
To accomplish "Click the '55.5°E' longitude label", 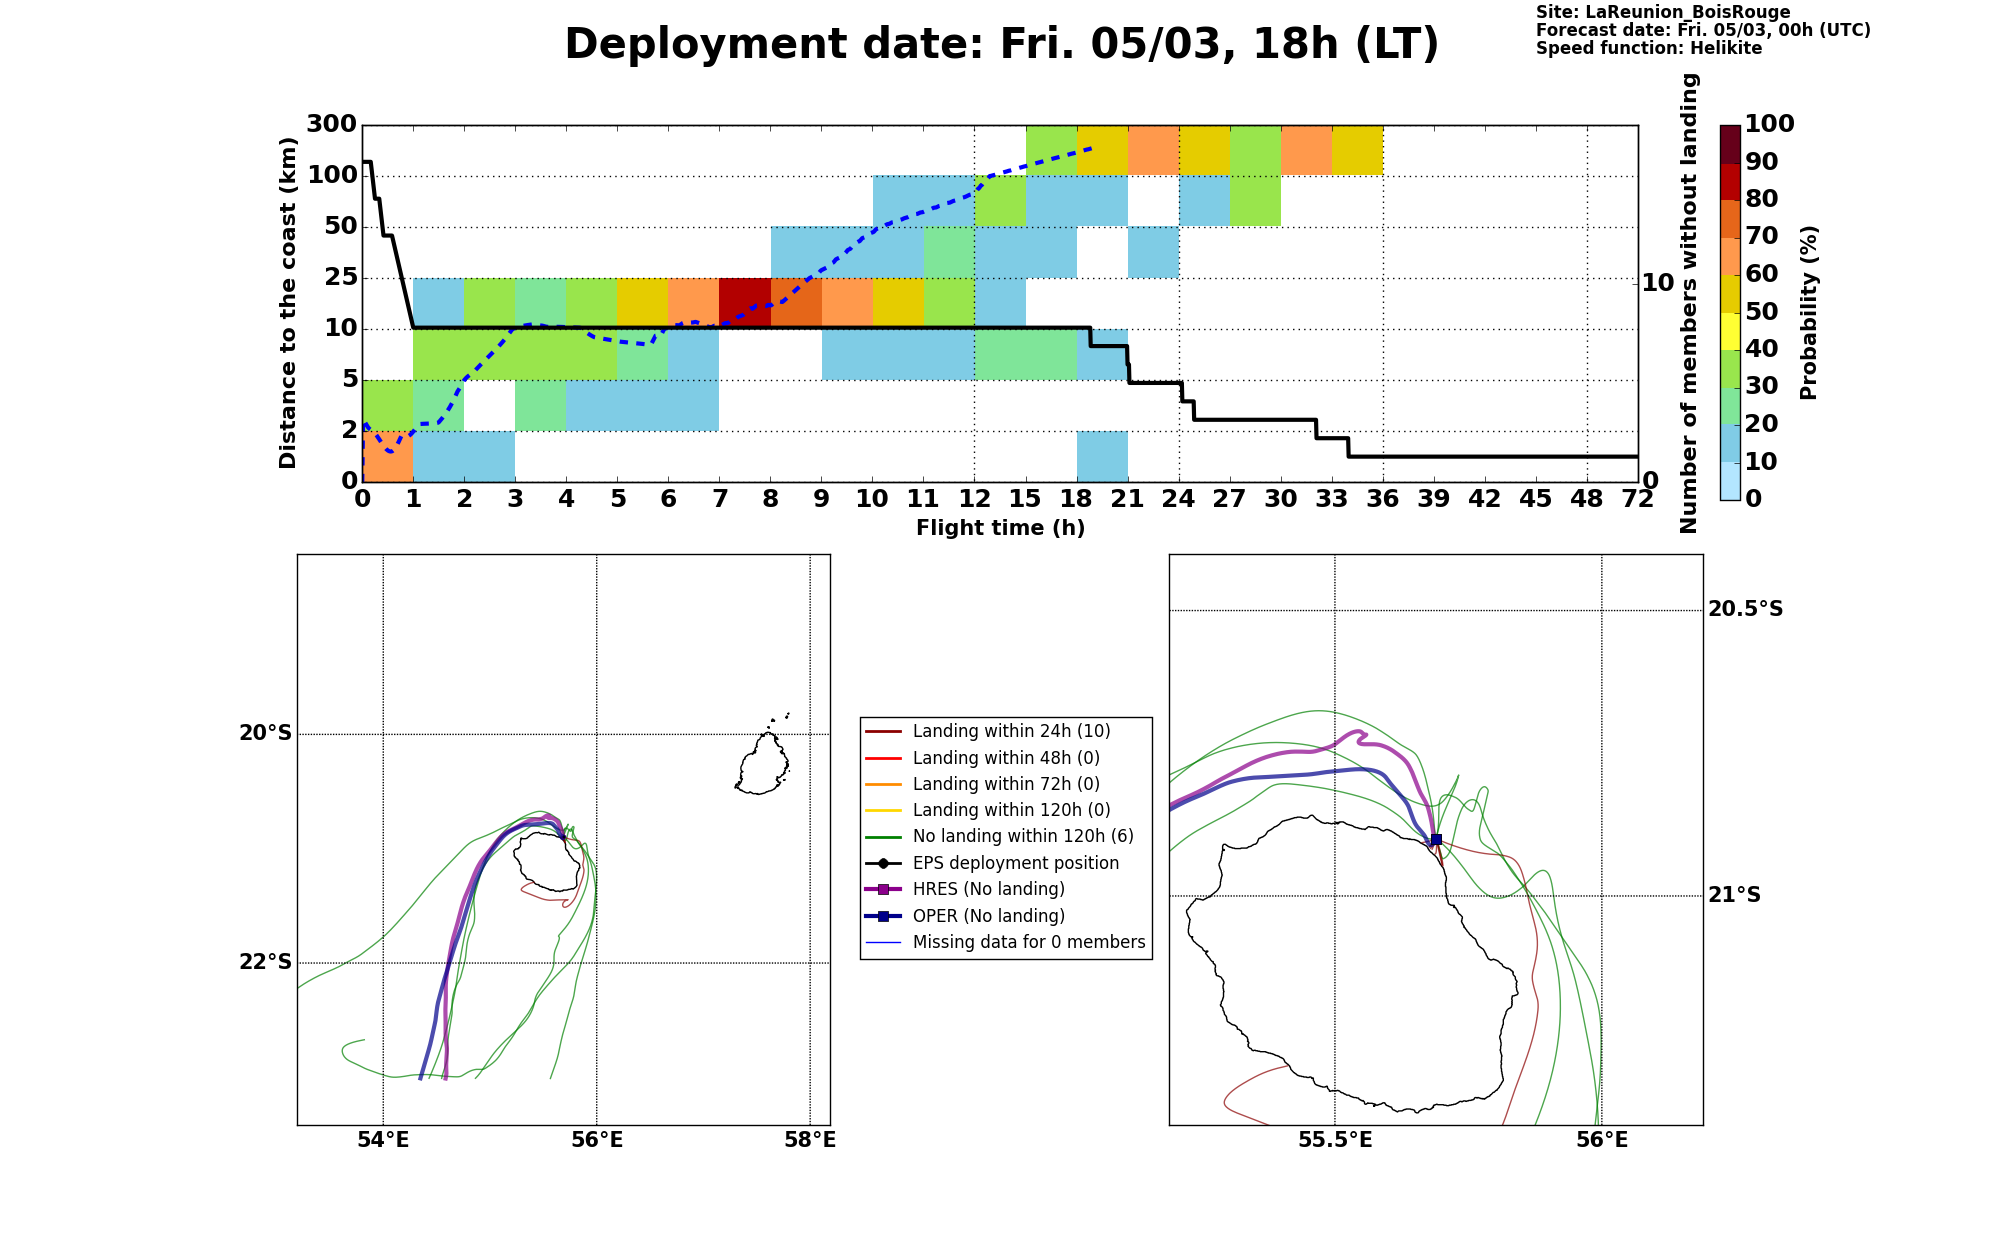I will pyautogui.click(x=1335, y=1140).
